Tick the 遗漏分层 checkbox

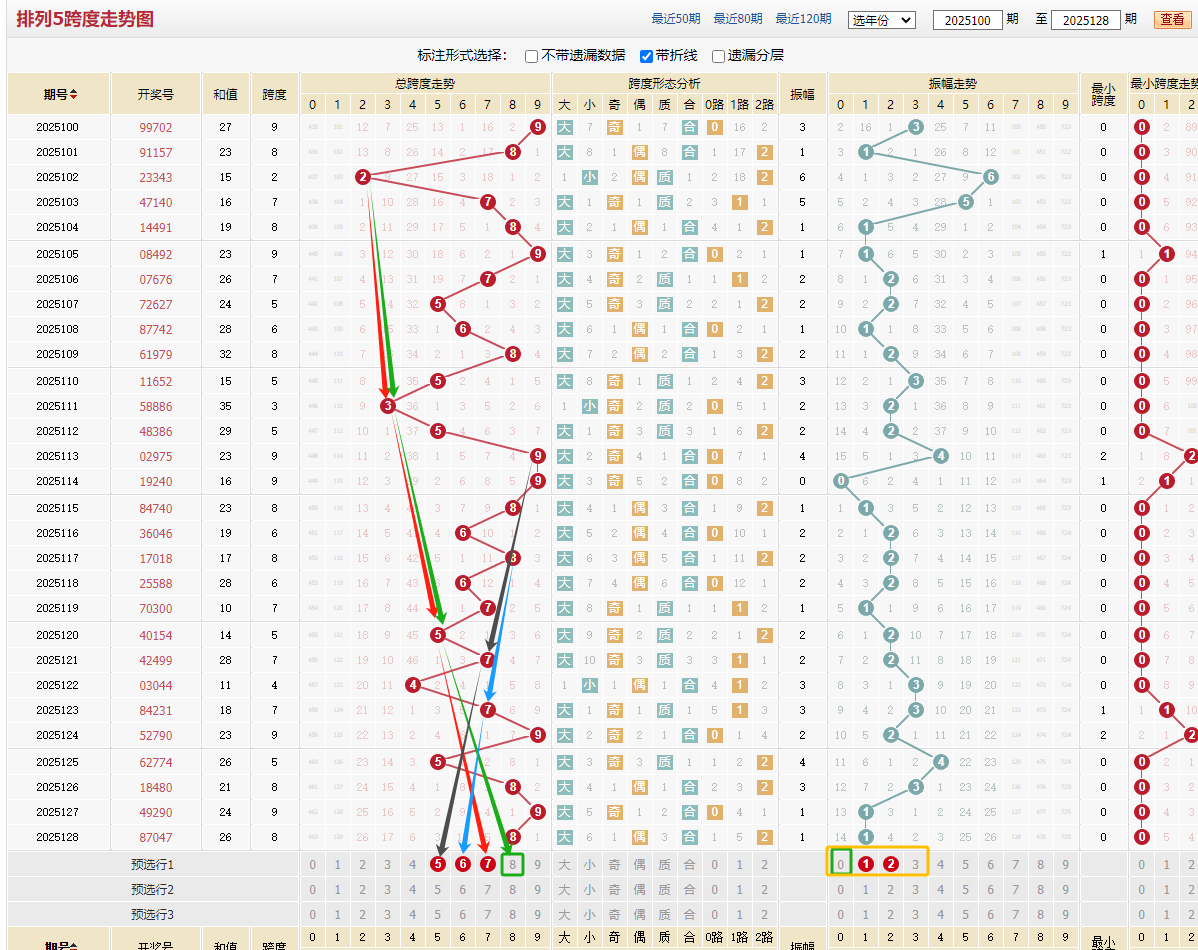(718, 56)
